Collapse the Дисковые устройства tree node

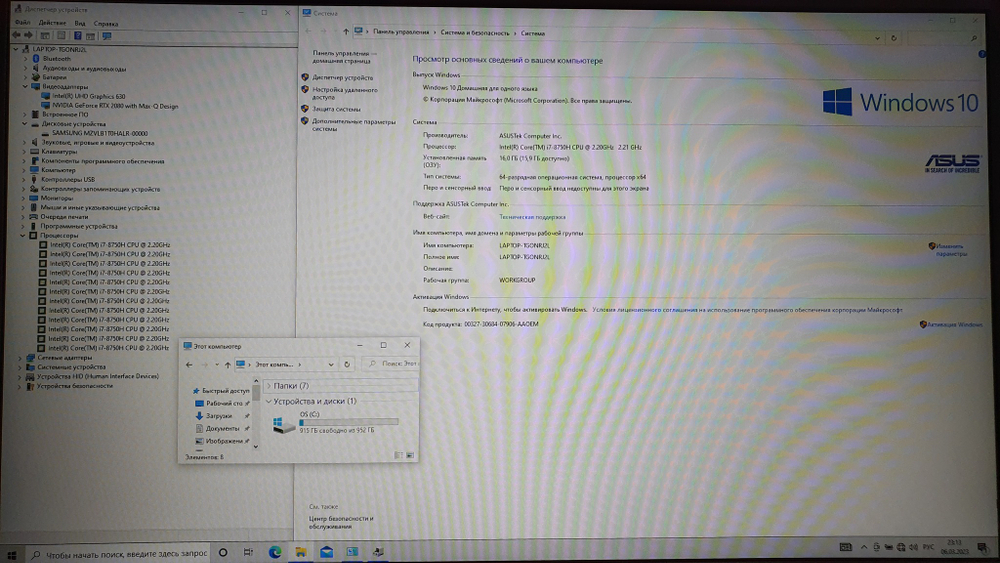[25, 124]
